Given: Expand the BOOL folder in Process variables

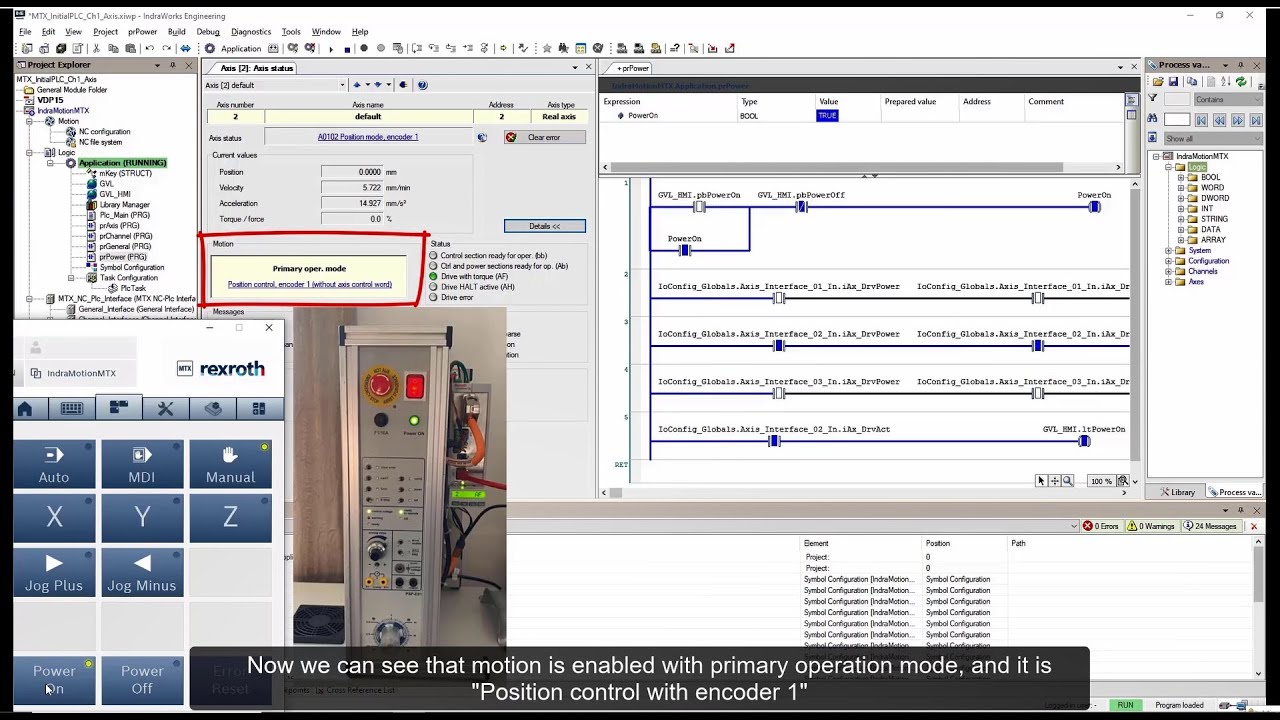Looking at the screenshot, I should point(1180,178).
